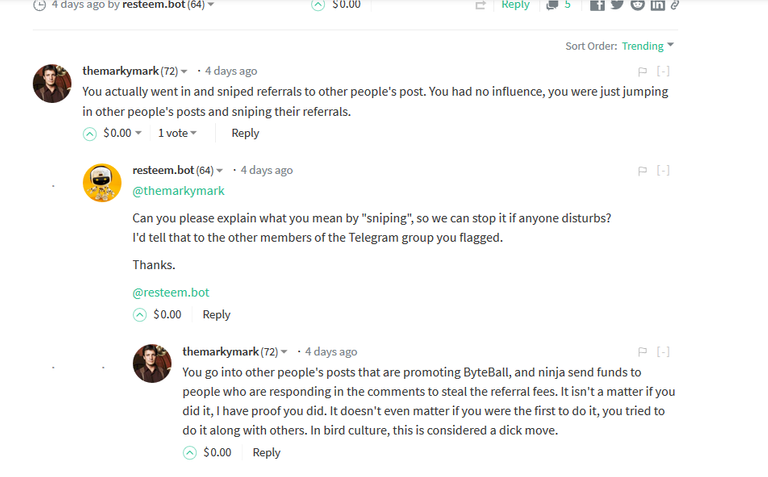Copy post link via chain icon

(x=675, y=5)
